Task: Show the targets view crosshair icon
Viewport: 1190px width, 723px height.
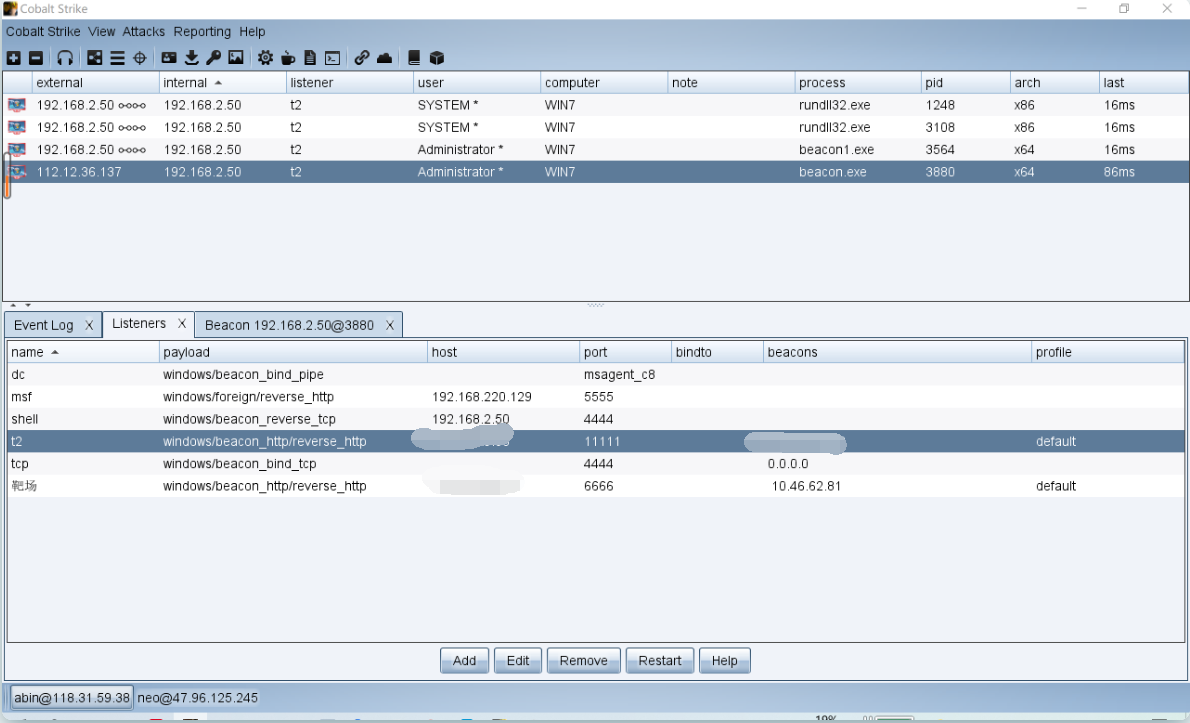Action: 140,58
